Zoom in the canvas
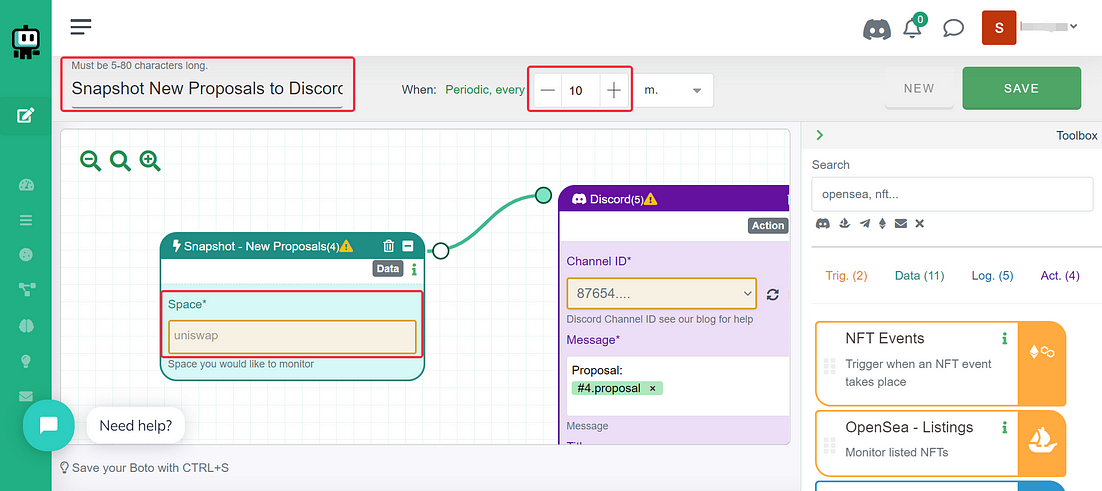 coord(150,161)
